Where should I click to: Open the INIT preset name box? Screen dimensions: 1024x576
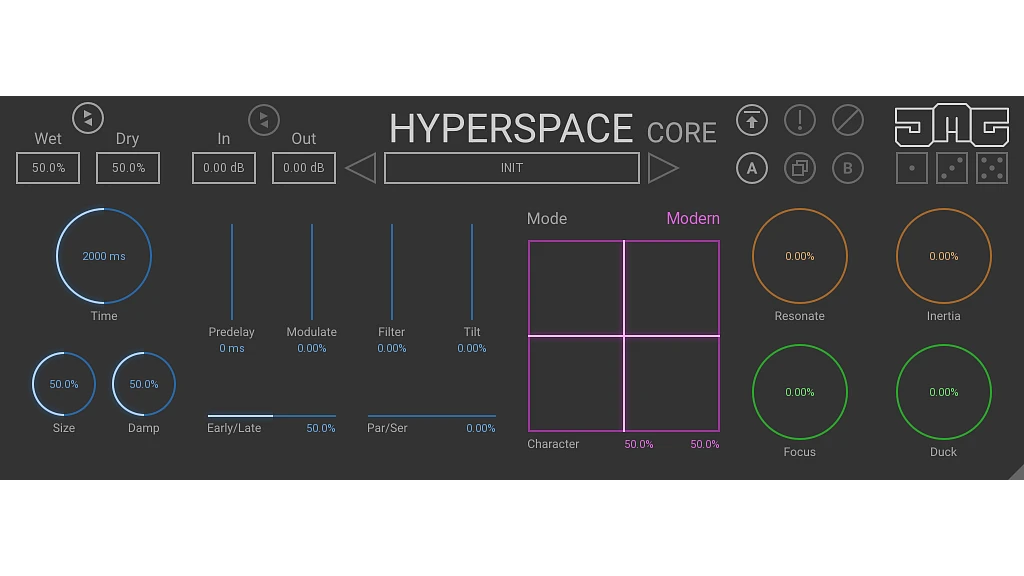pyautogui.click(x=511, y=168)
